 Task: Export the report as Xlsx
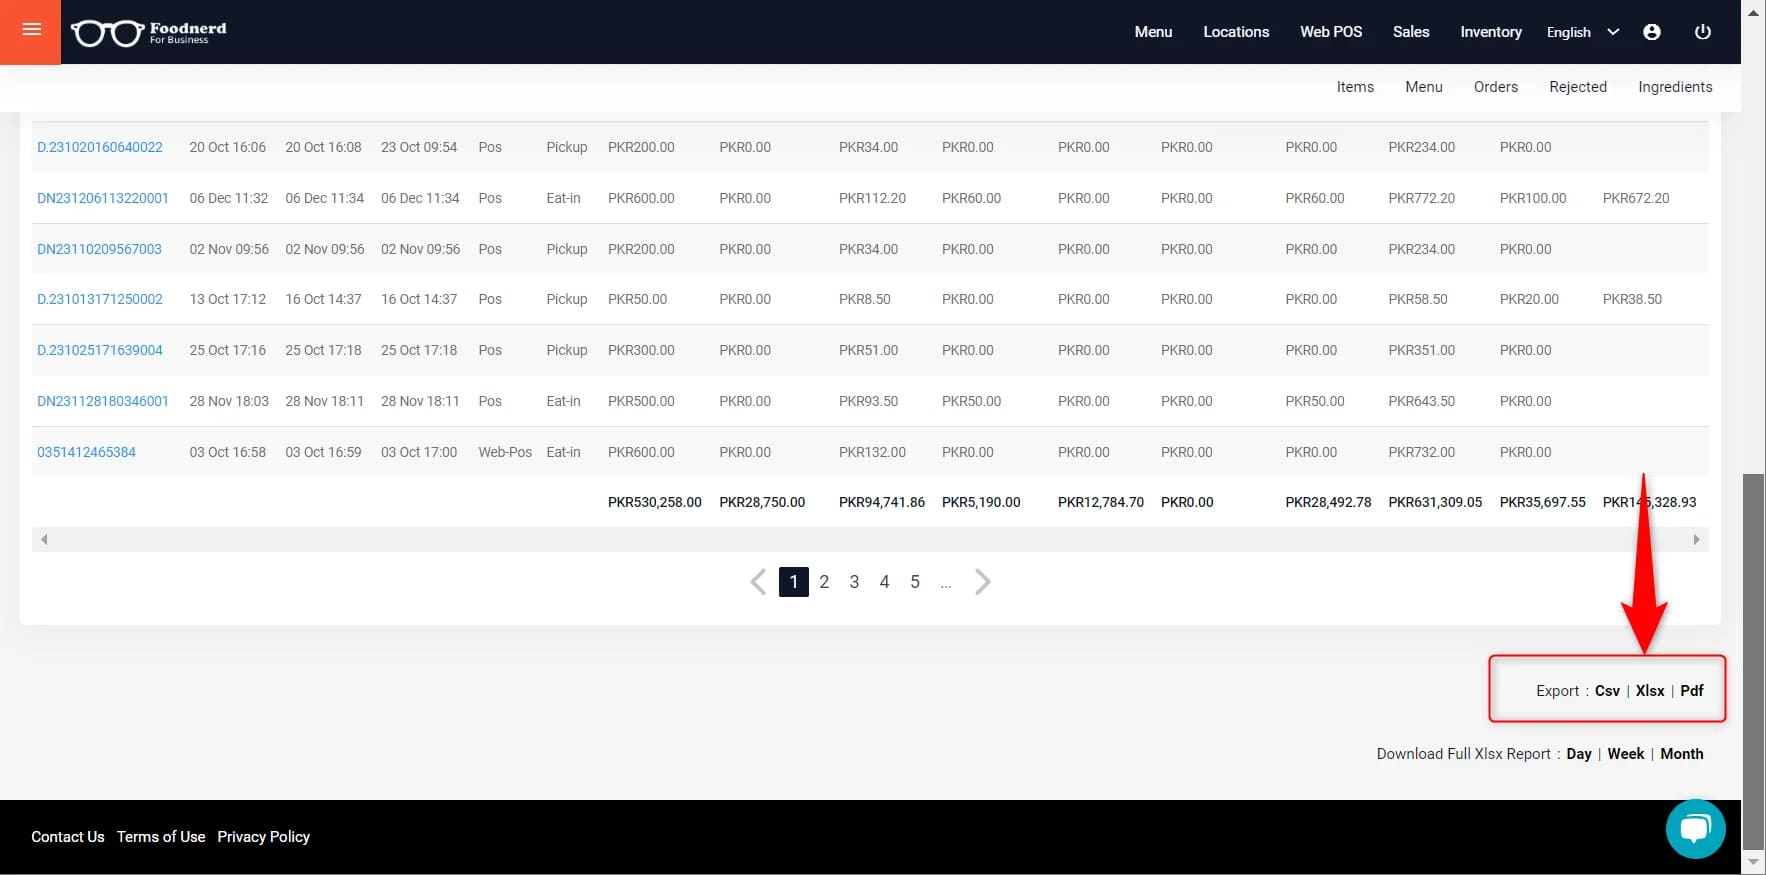tap(1650, 691)
